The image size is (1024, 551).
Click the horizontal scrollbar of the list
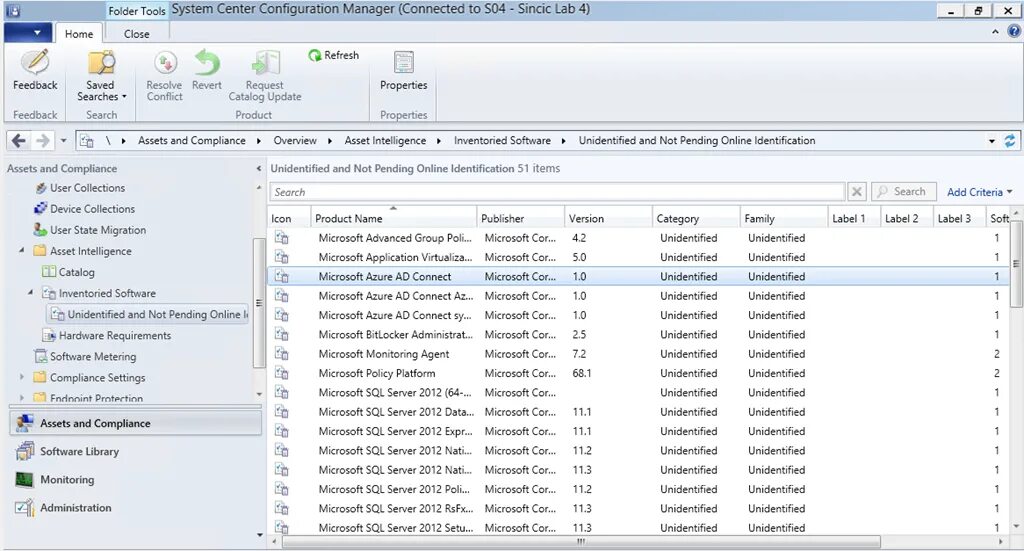click(x=581, y=542)
